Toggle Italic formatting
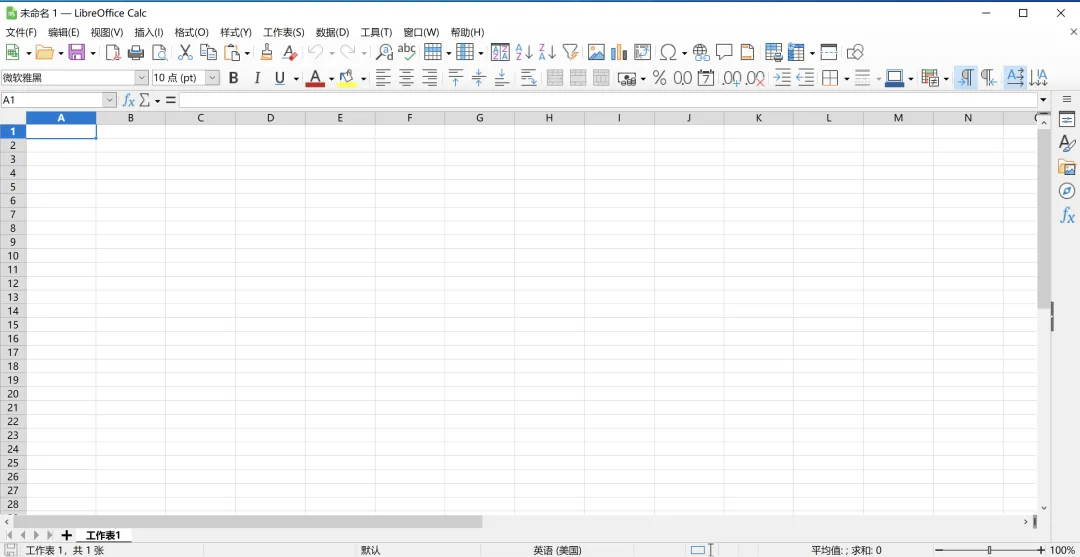Screen dimensions: 1080x557 pyautogui.click(x=257, y=78)
